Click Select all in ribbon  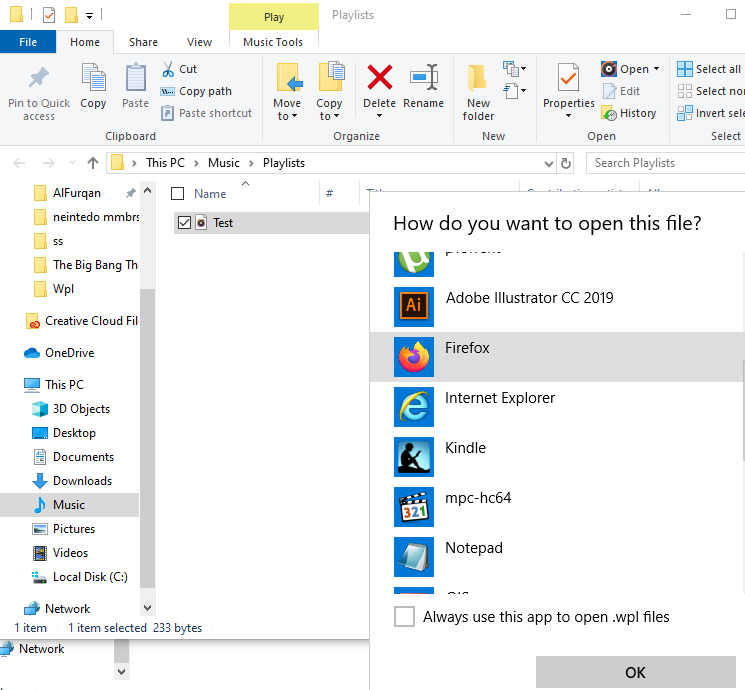click(x=708, y=69)
